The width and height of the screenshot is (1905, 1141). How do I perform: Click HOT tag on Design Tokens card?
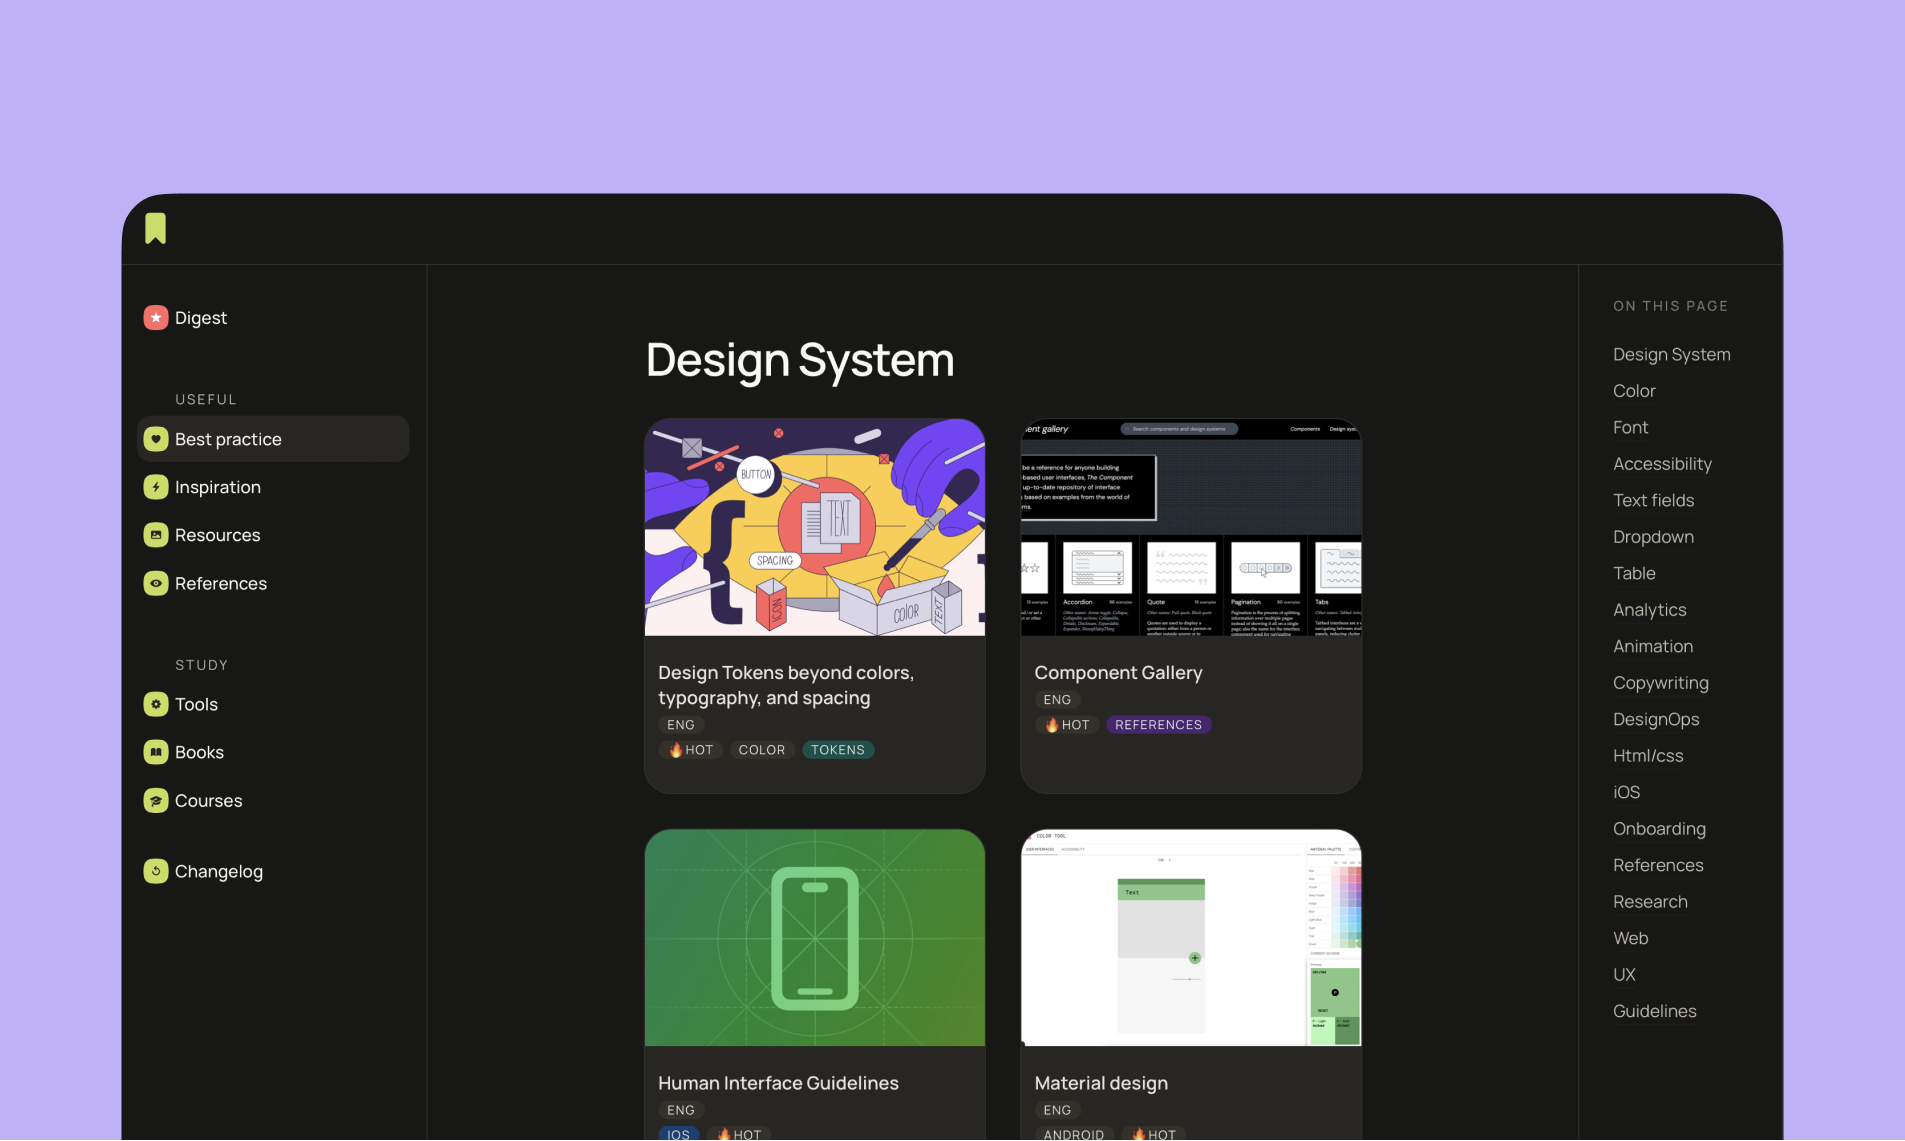click(x=691, y=750)
